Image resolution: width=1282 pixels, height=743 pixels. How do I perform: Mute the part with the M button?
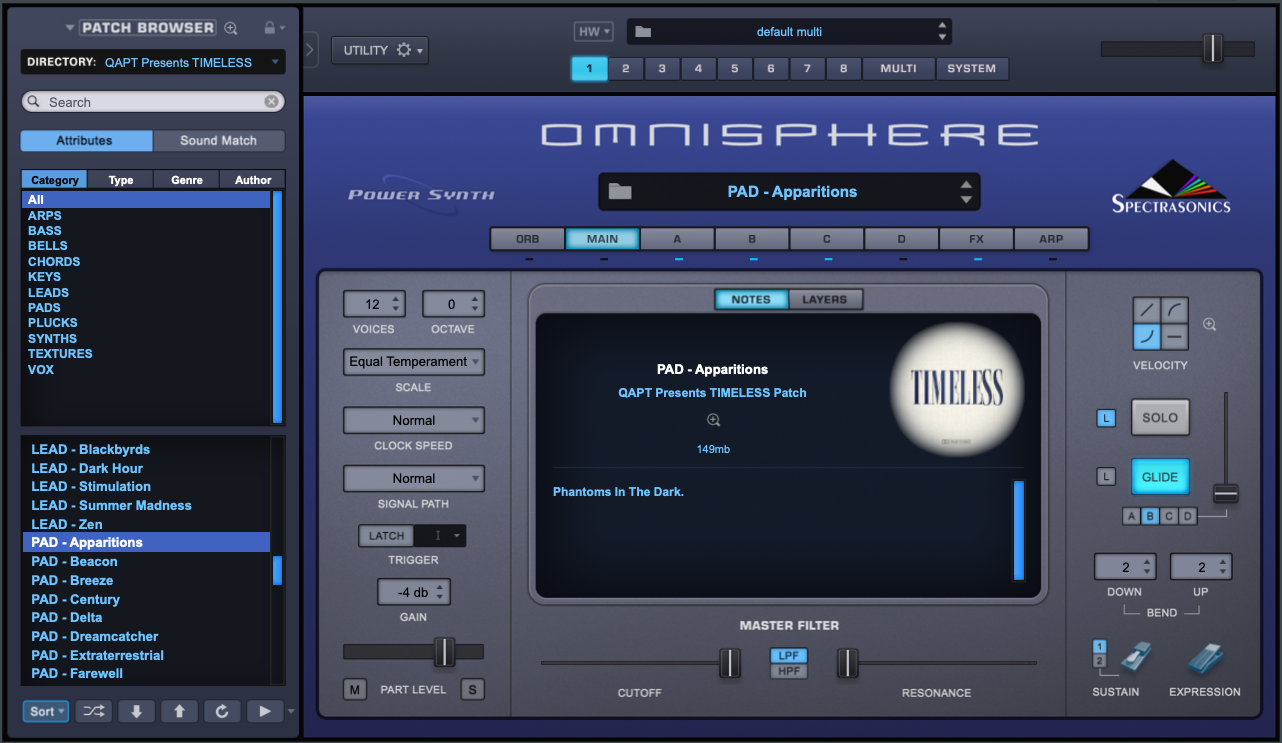click(x=355, y=690)
